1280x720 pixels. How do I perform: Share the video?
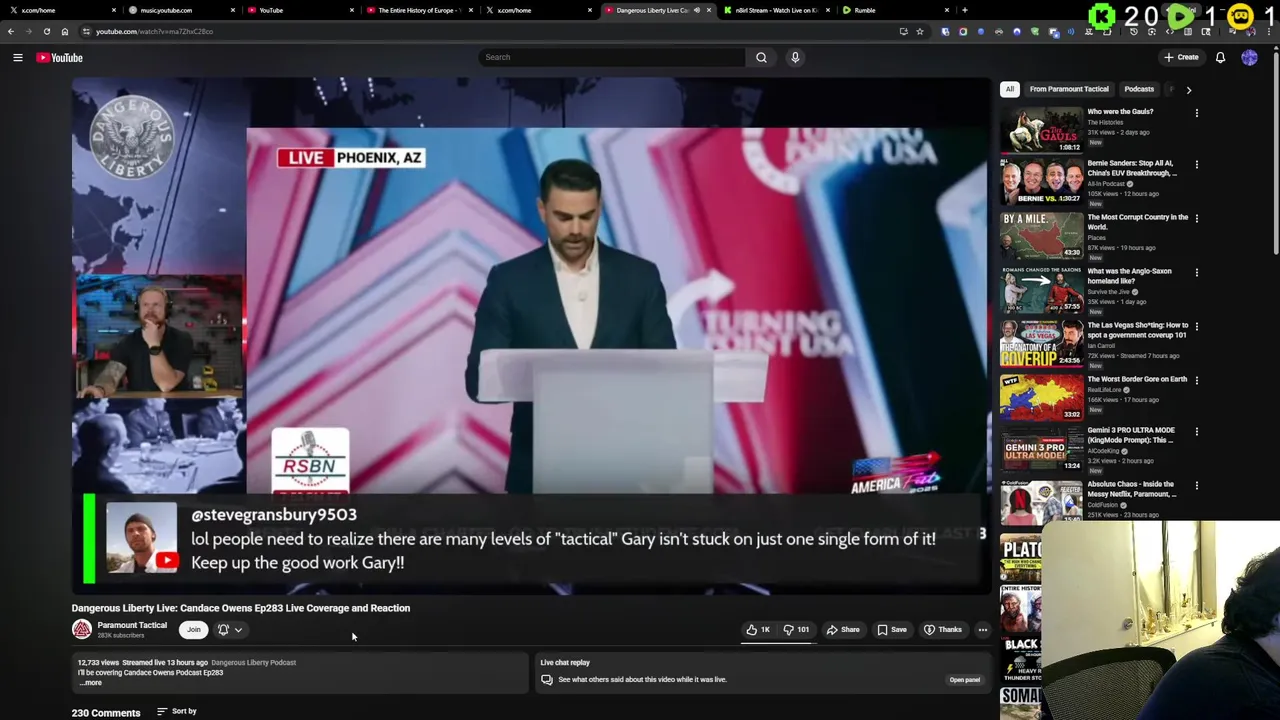[x=843, y=629]
